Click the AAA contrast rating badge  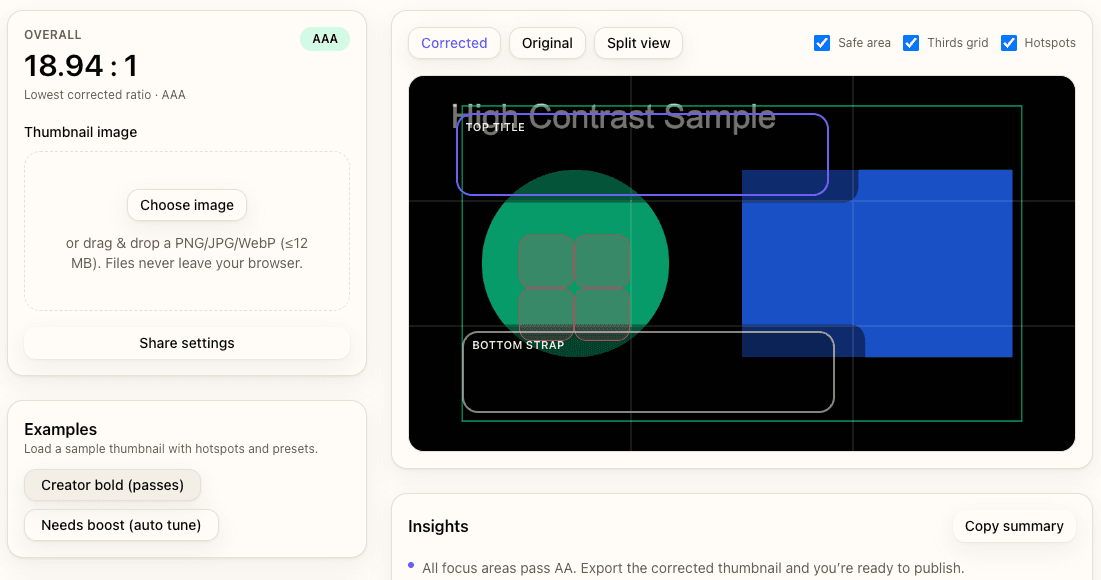click(324, 39)
